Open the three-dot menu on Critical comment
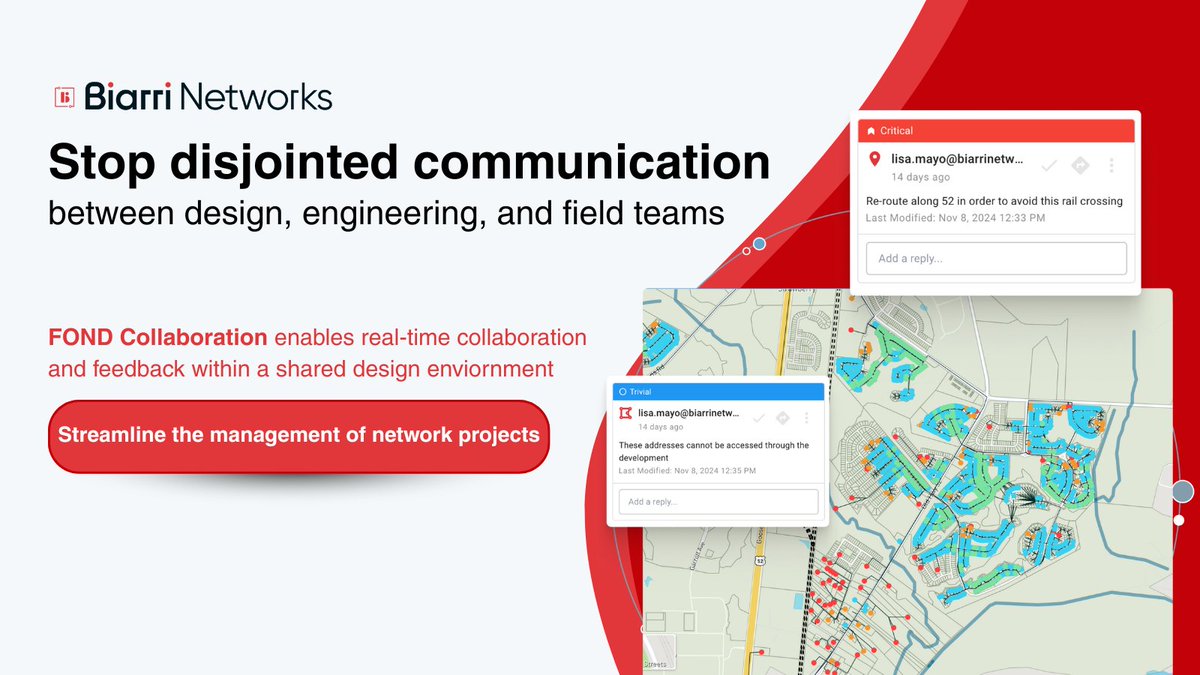This screenshot has width=1200, height=675. 1113,165
